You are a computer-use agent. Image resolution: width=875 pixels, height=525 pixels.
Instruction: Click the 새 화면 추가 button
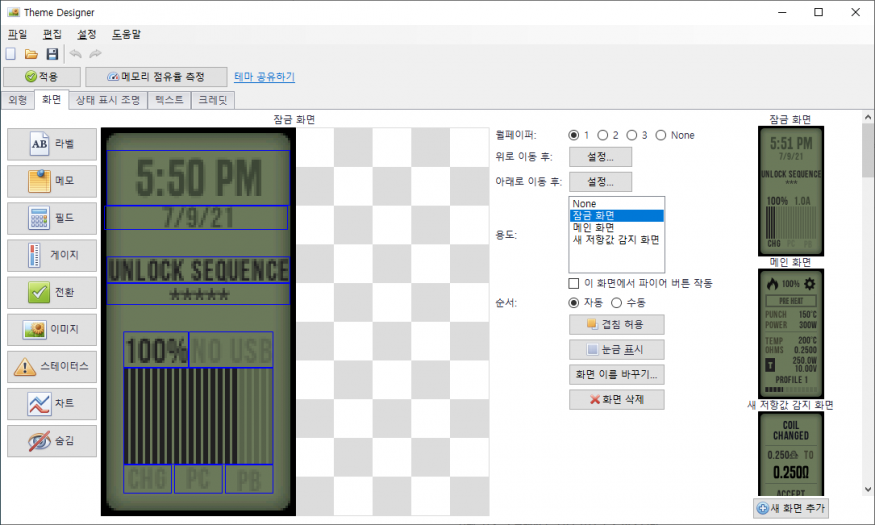(791, 508)
